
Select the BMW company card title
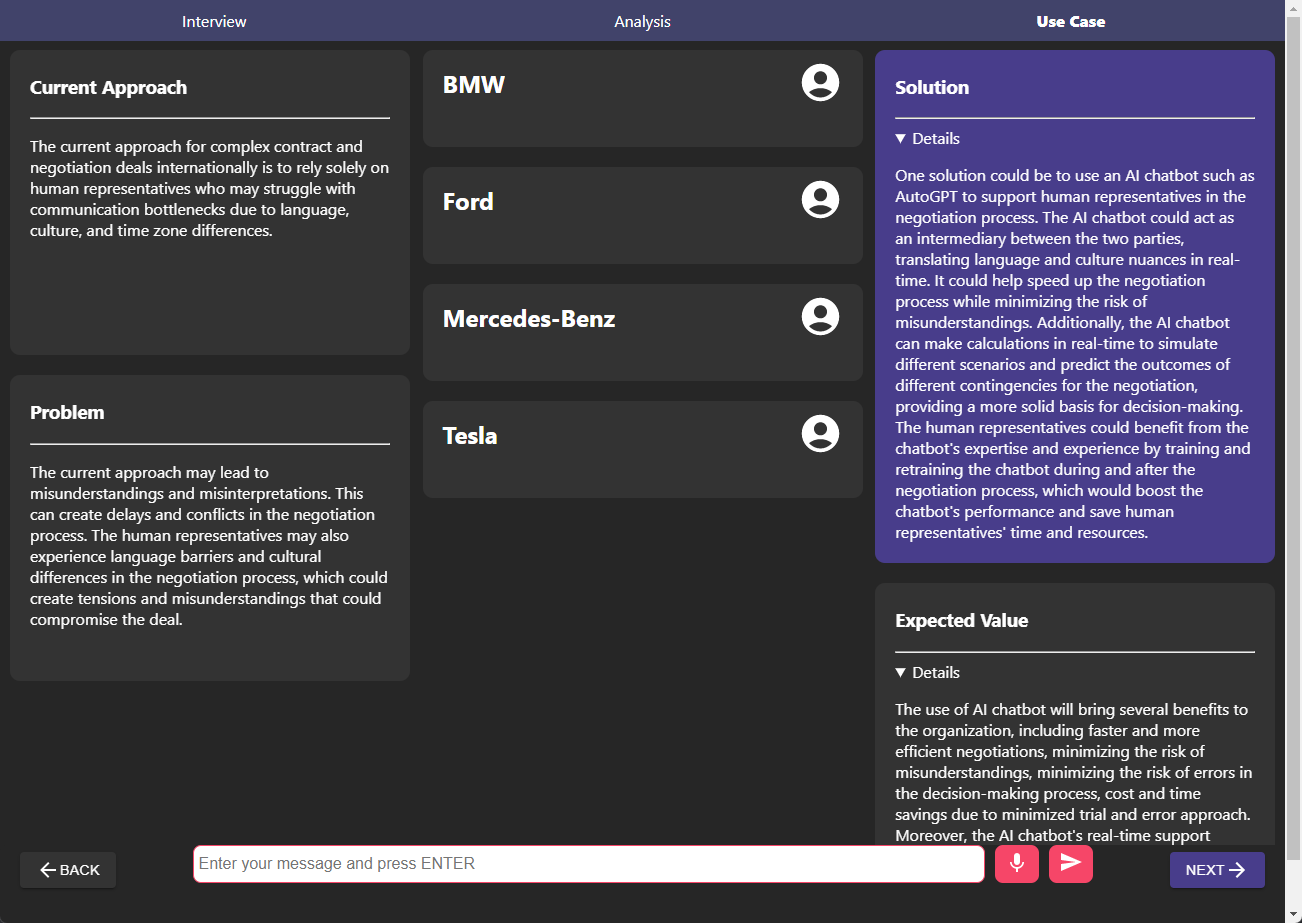(474, 85)
